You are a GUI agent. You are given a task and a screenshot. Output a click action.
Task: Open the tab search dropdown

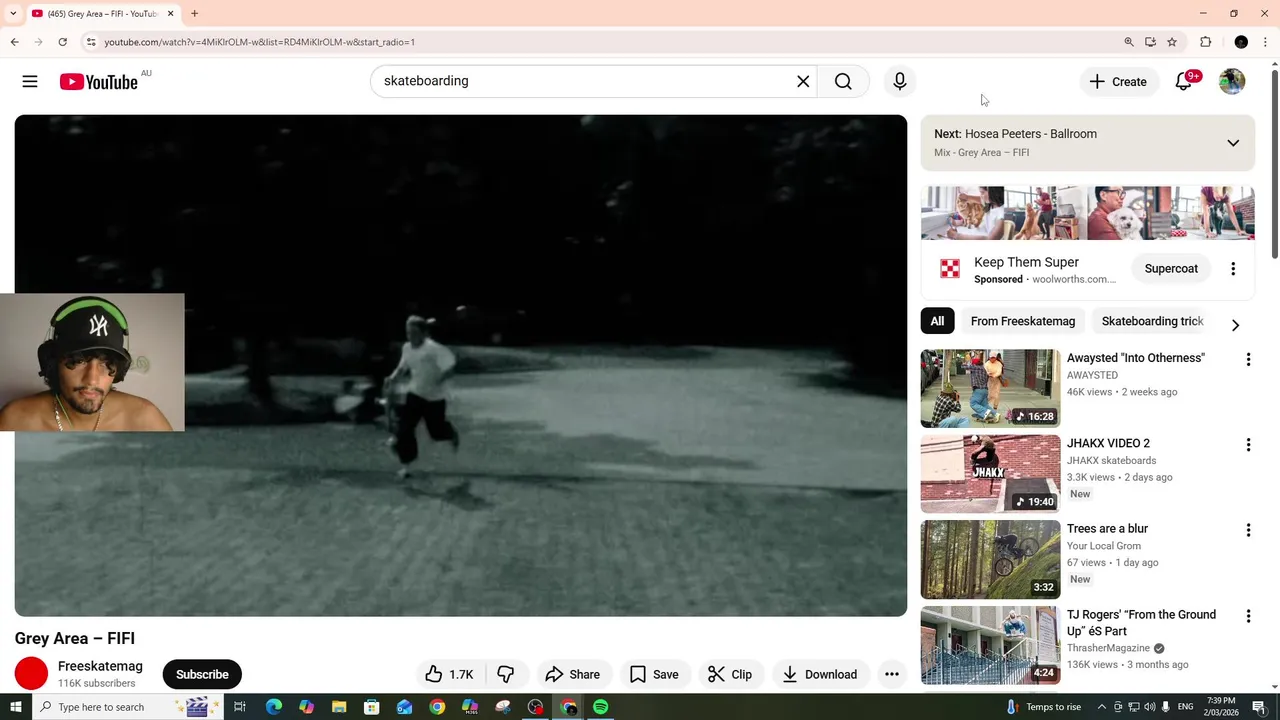[x=13, y=14]
